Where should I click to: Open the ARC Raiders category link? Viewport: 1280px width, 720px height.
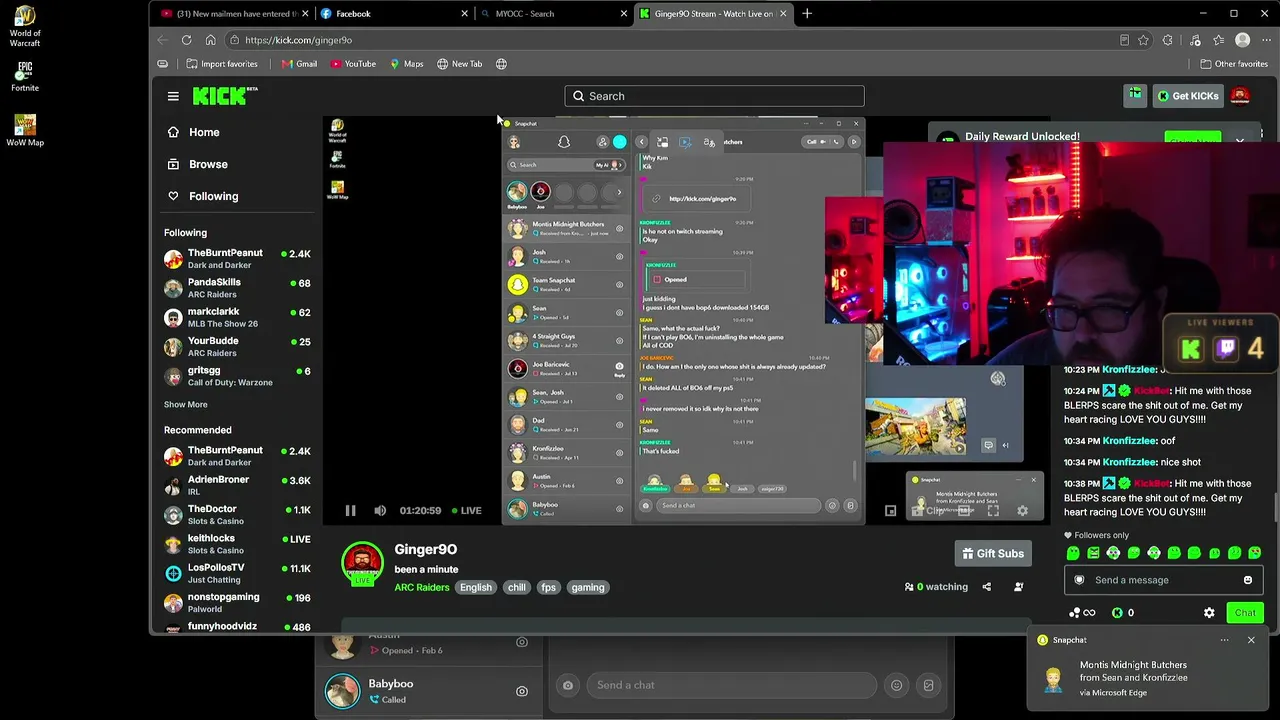[x=422, y=588]
